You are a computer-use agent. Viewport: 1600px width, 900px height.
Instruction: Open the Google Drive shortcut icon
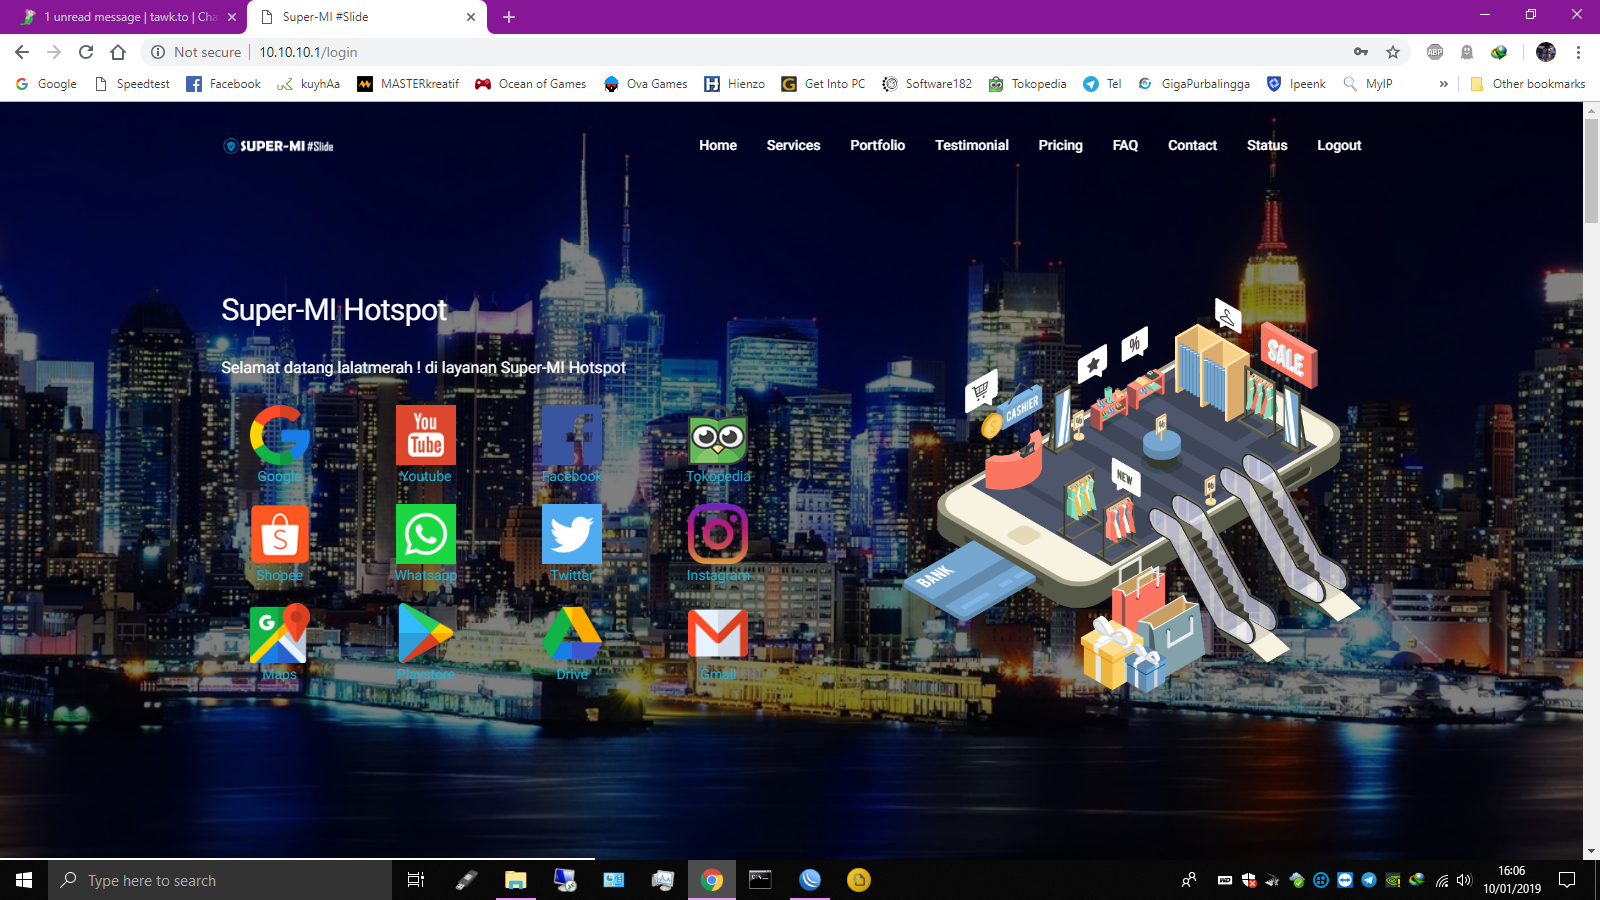tap(572, 633)
